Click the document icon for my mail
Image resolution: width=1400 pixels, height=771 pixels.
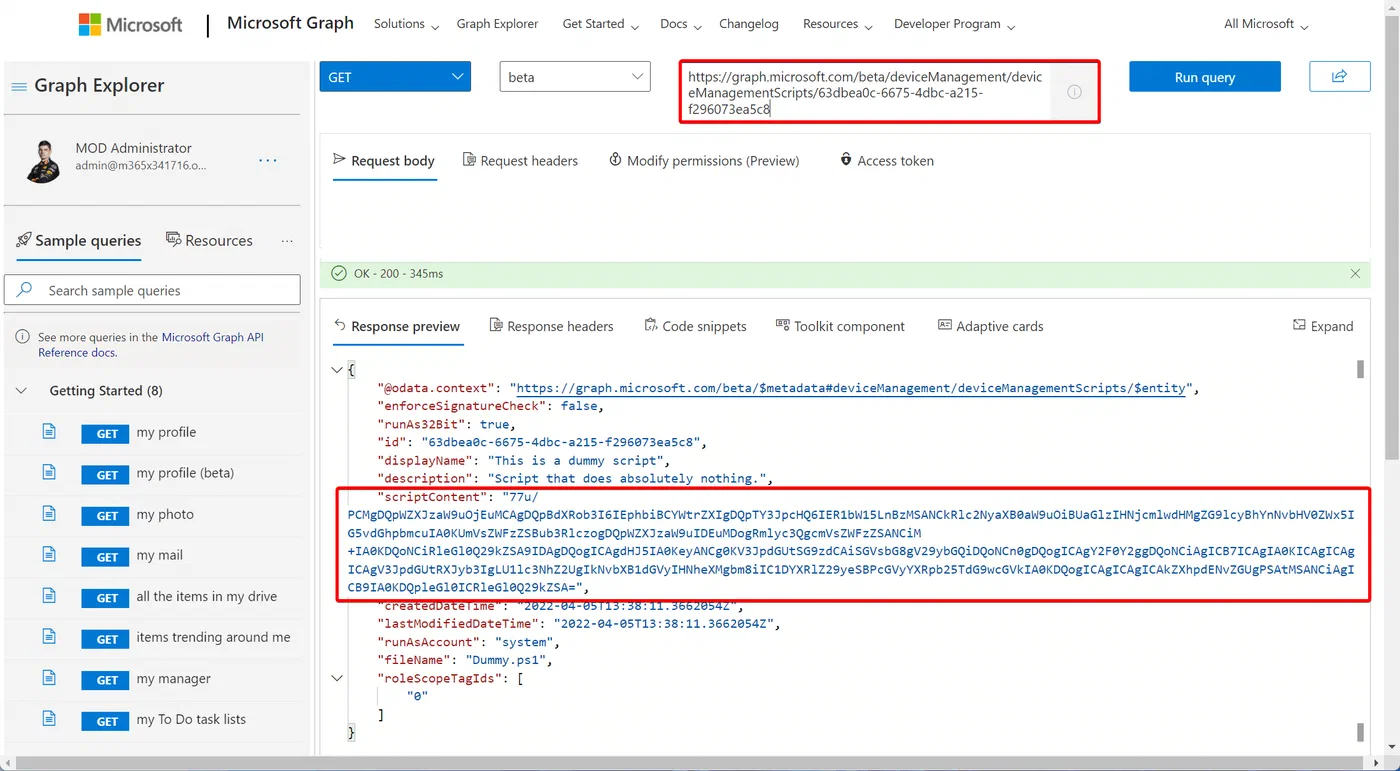tap(48, 555)
